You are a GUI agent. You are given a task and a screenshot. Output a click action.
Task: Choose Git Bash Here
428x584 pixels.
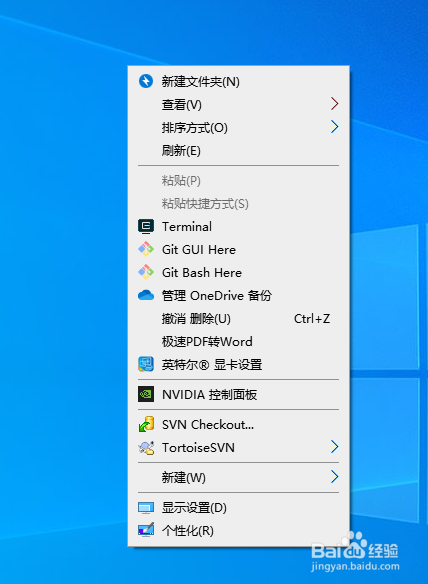tap(238, 273)
